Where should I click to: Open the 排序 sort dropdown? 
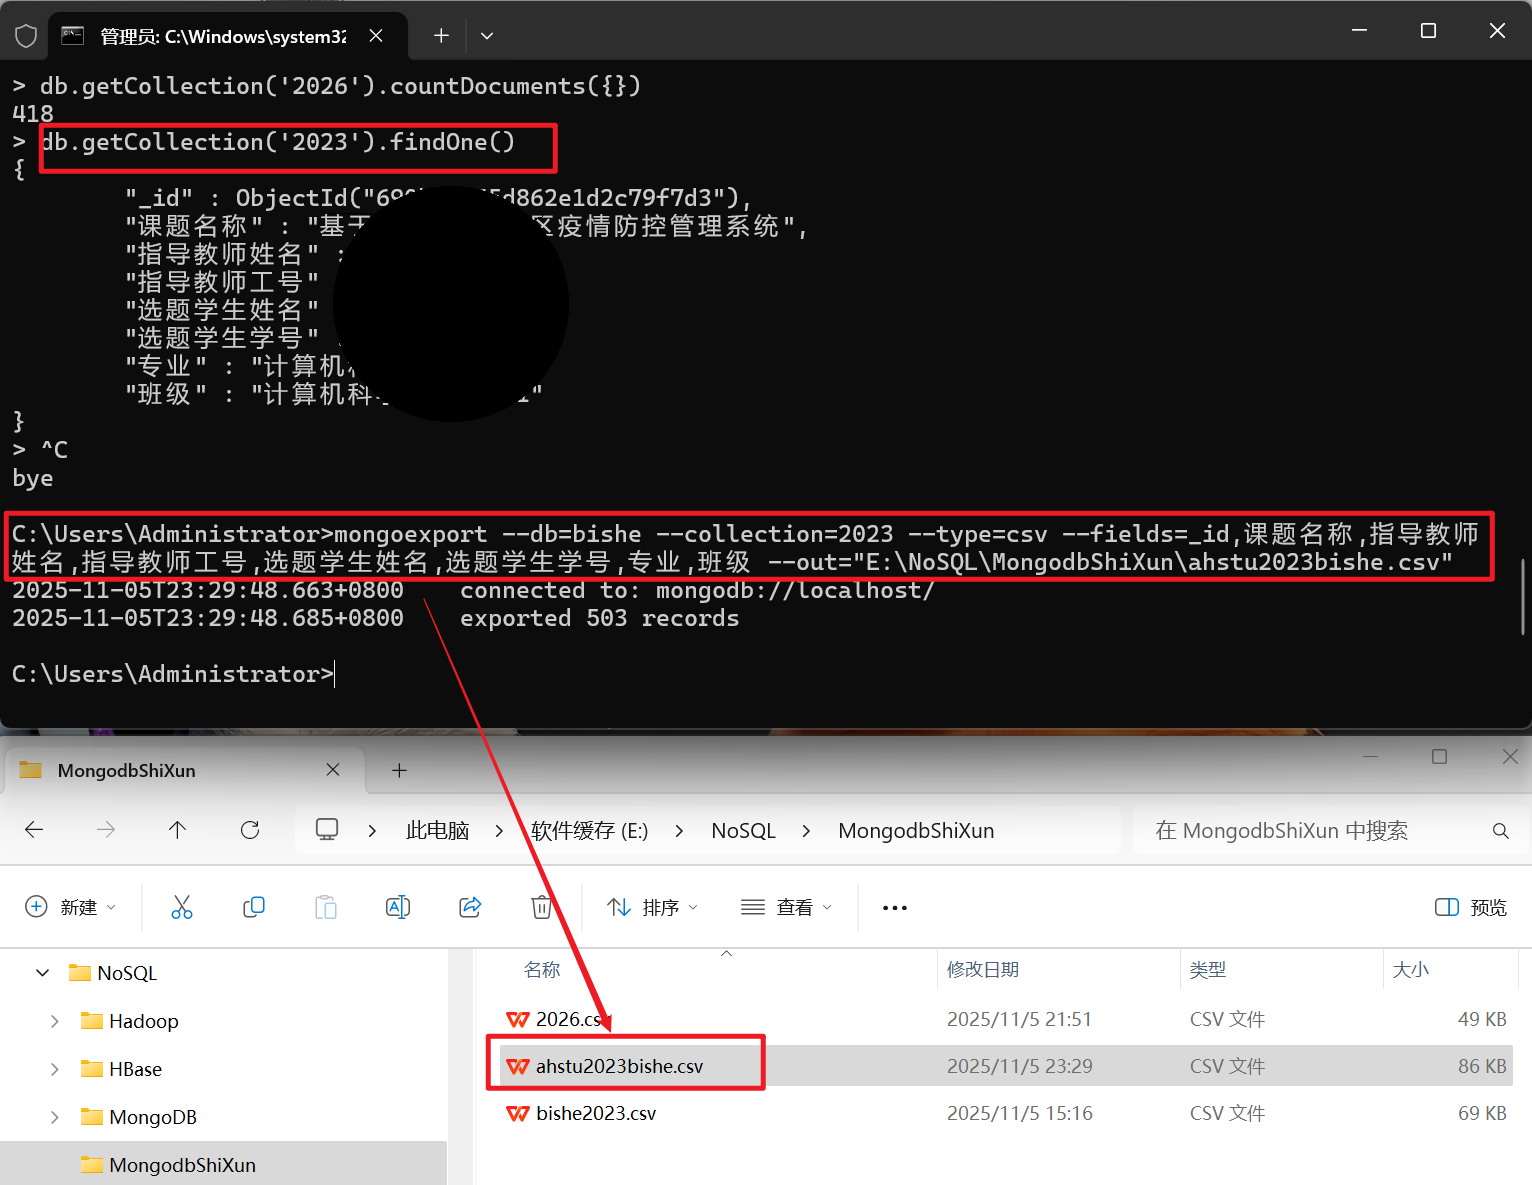click(x=652, y=907)
